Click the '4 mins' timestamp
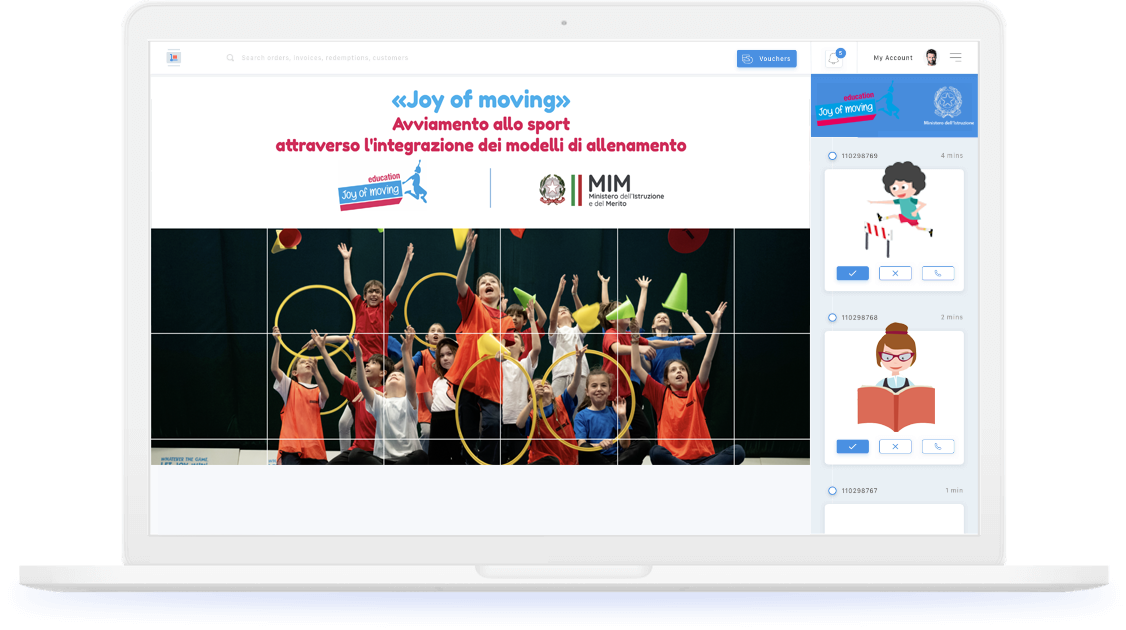1126x630 pixels. (x=951, y=156)
